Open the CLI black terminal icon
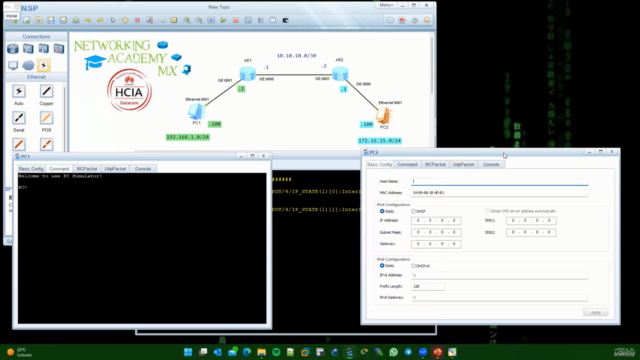The height and width of the screenshot is (360, 640). [x=285, y=20]
